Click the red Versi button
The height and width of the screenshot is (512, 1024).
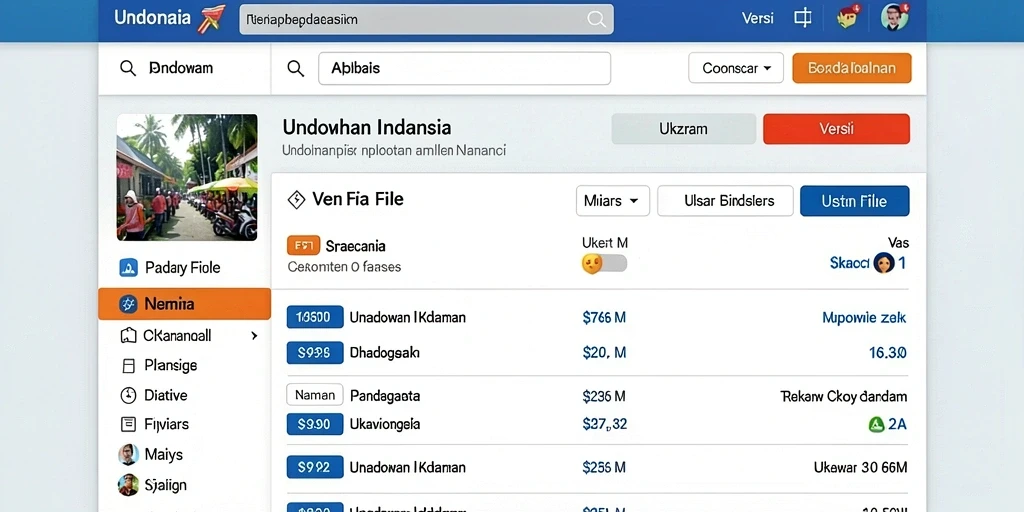pyautogui.click(x=836, y=129)
